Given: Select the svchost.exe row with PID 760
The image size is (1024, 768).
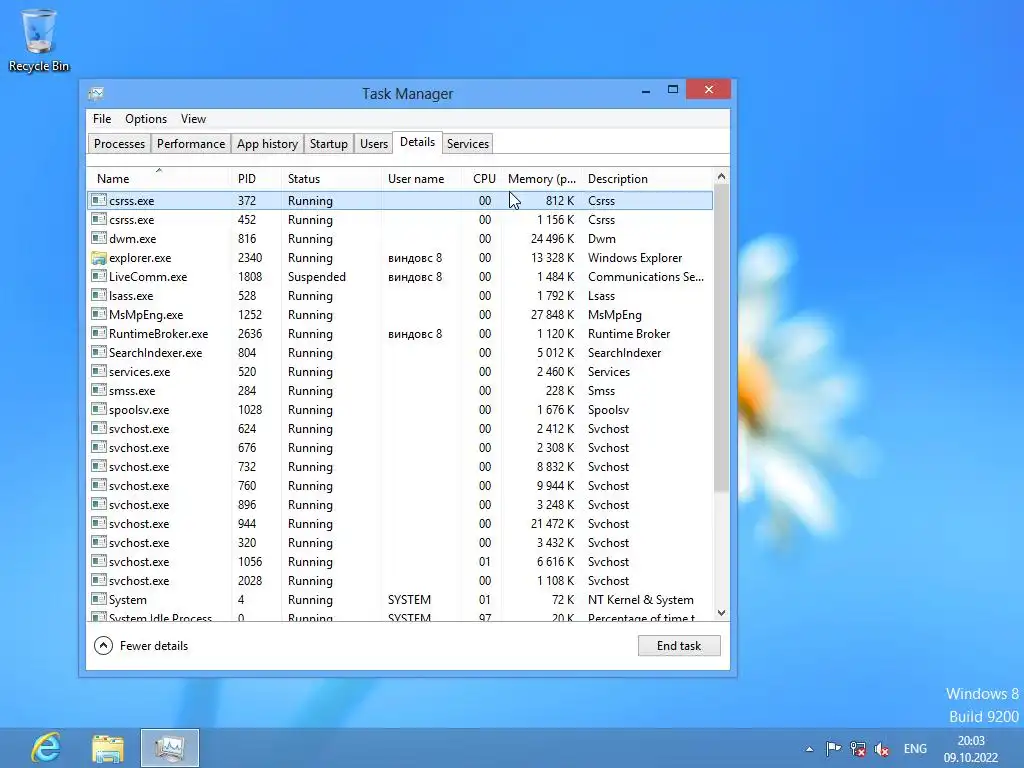Looking at the screenshot, I should [400, 485].
